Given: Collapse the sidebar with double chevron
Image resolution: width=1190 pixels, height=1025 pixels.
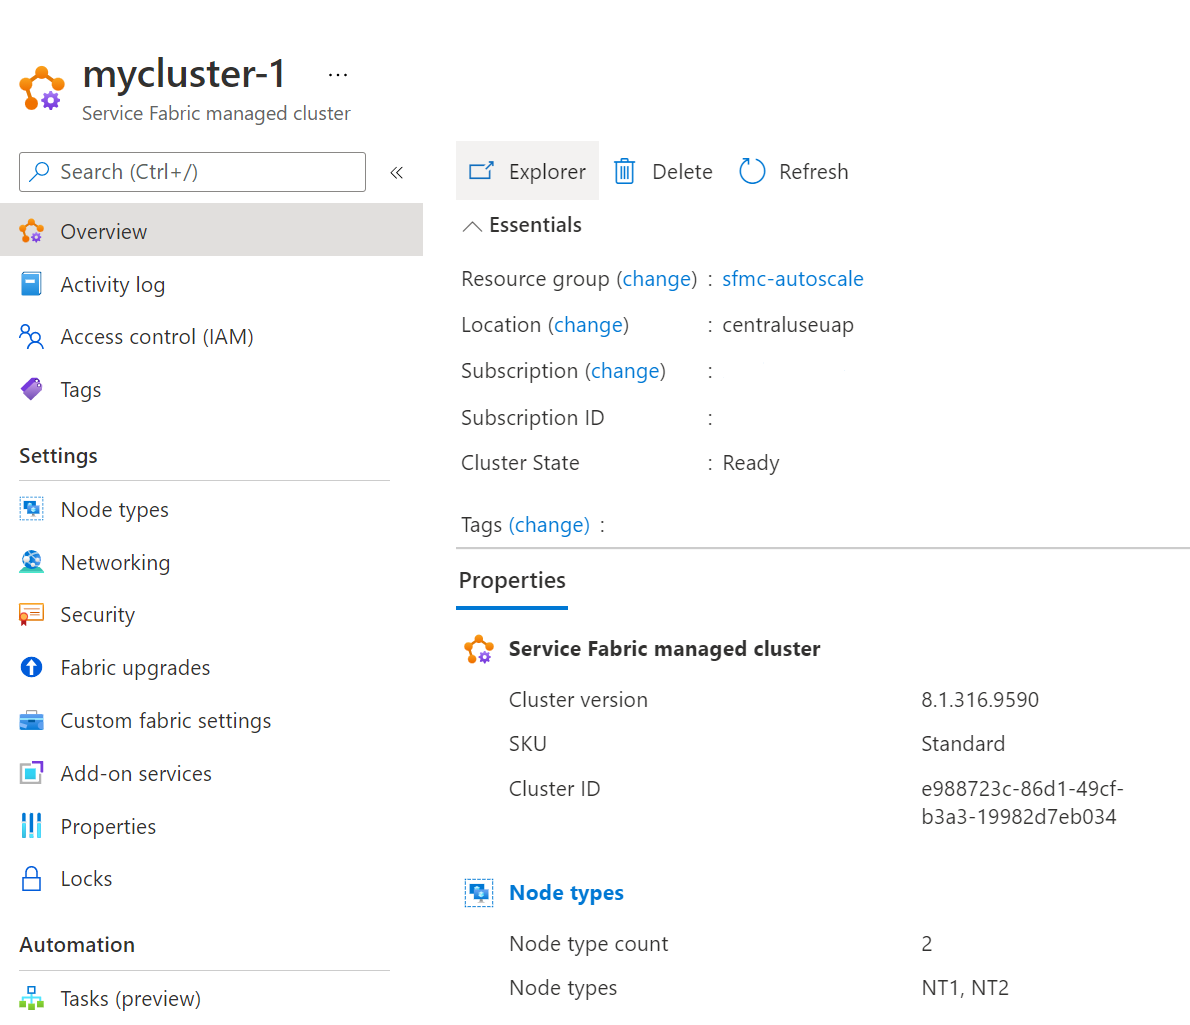Looking at the screenshot, I should click(x=396, y=172).
